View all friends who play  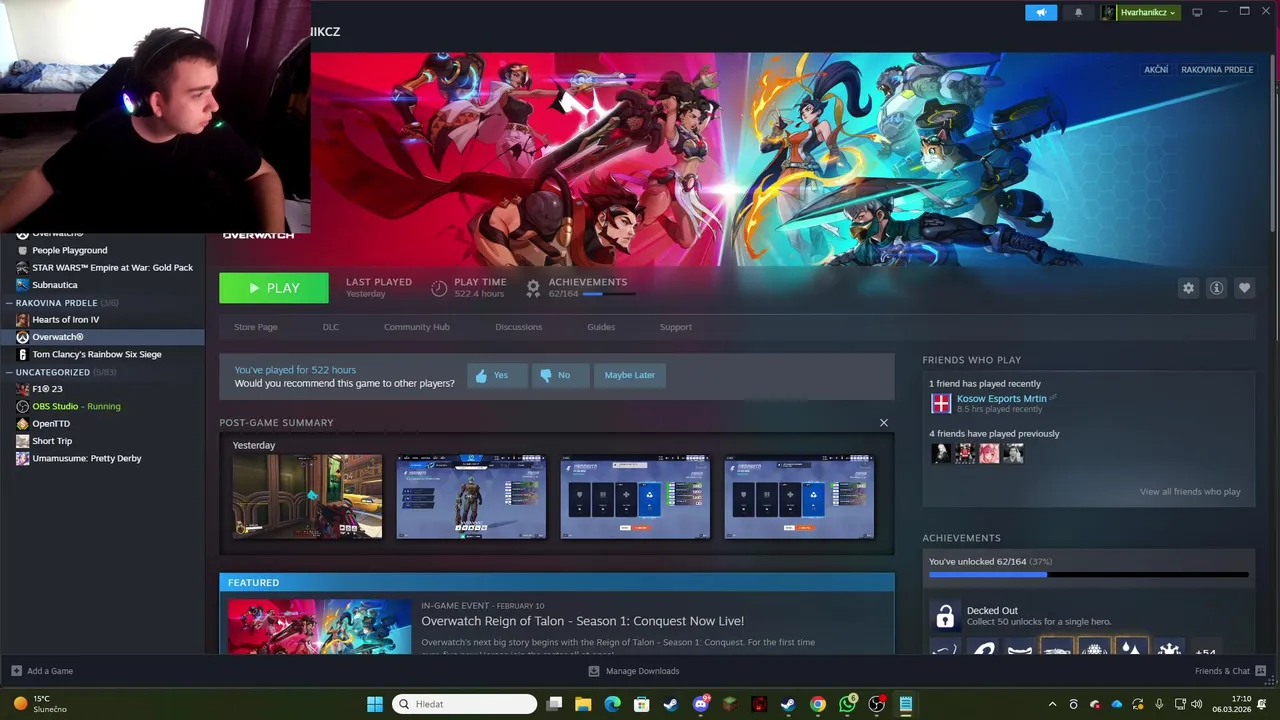point(1190,492)
